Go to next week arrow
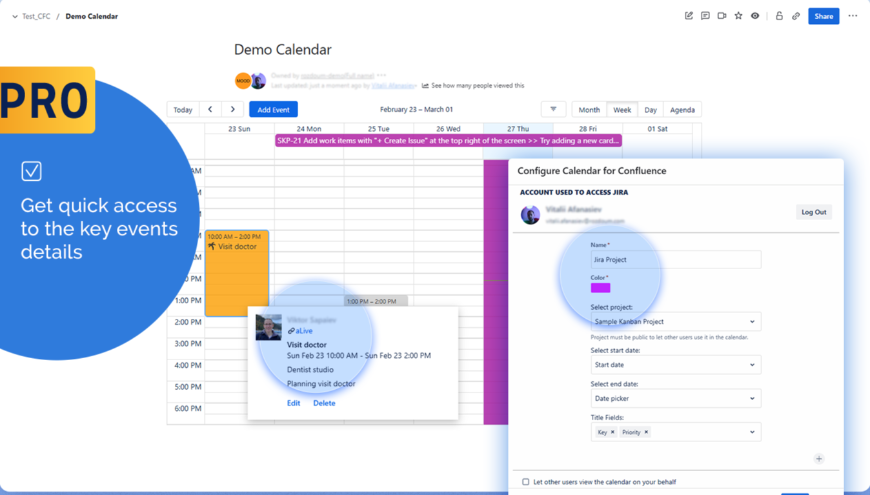Image resolution: width=870 pixels, height=495 pixels. tap(232, 109)
